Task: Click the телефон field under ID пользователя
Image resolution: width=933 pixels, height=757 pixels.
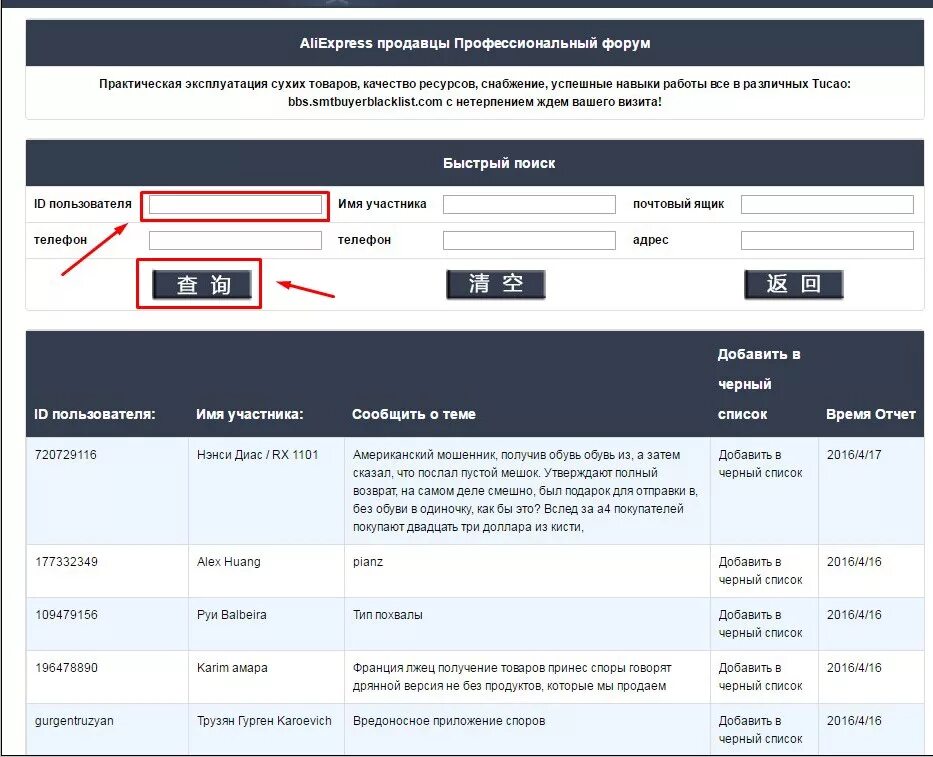Action: click(x=235, y=240)
